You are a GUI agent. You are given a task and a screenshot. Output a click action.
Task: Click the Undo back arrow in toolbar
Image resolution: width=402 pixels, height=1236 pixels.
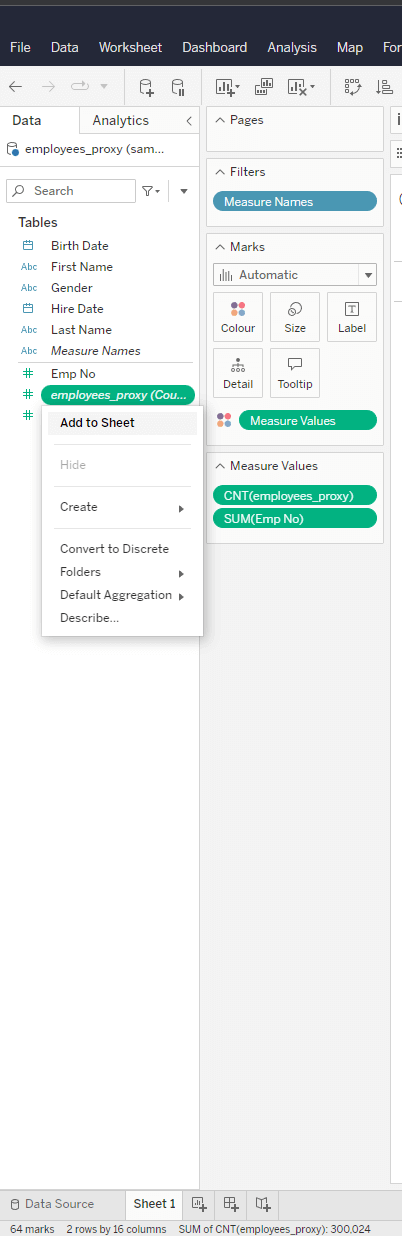tap(15, 87)
